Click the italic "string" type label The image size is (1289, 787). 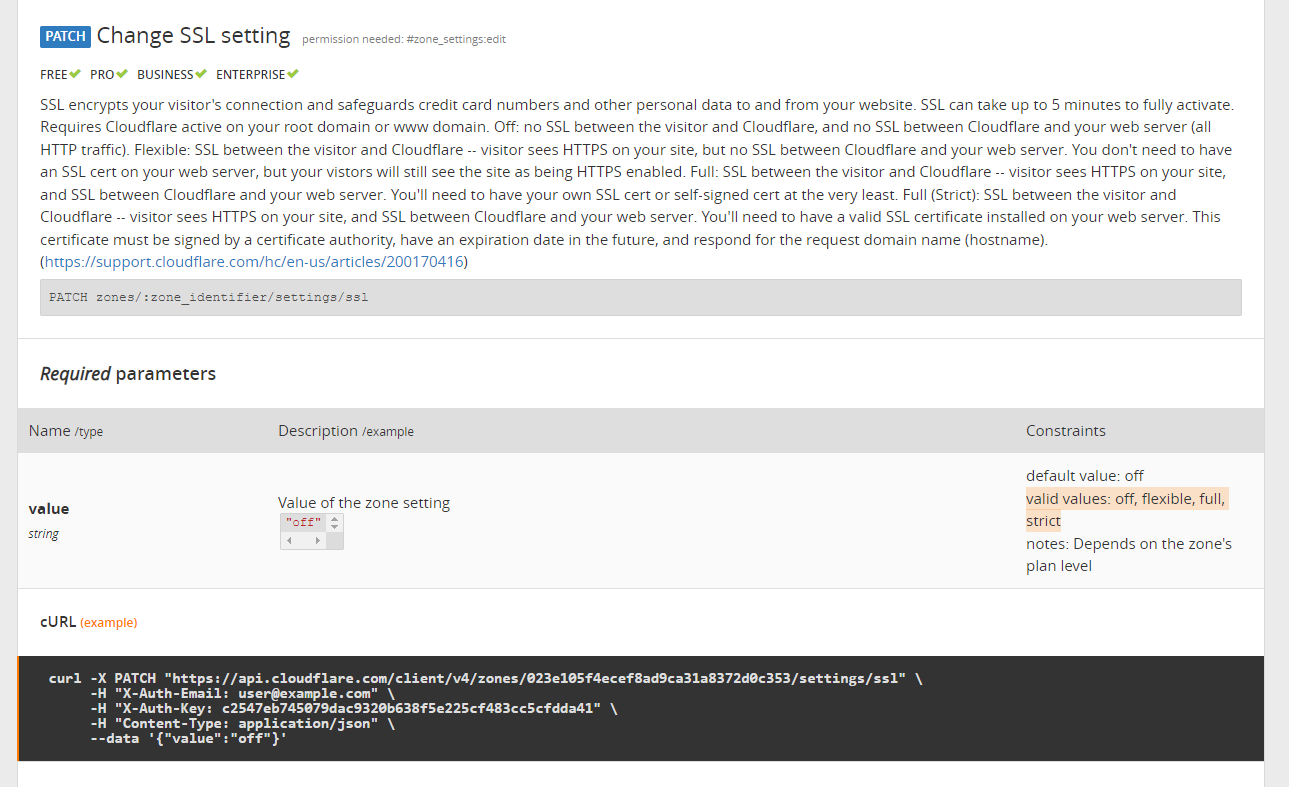(44, 534)
